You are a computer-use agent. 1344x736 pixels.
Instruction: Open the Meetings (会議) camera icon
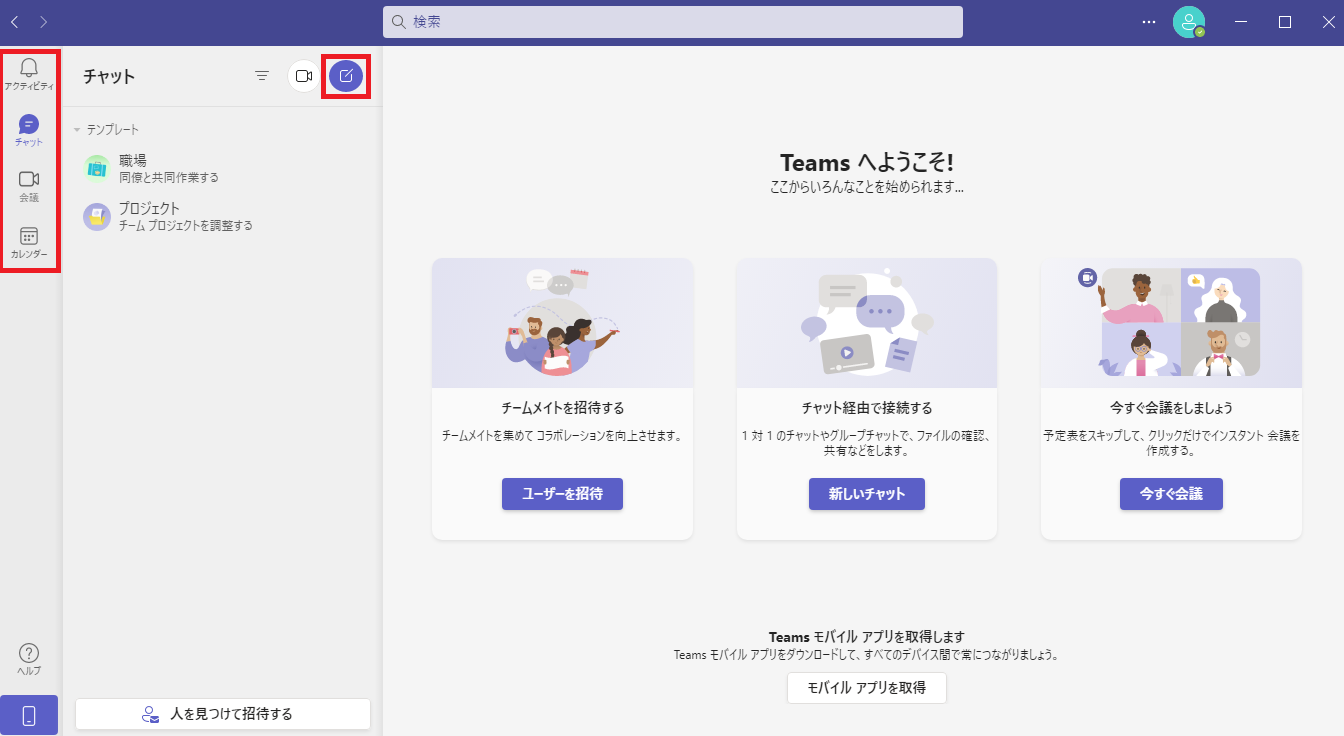(29, 184)
